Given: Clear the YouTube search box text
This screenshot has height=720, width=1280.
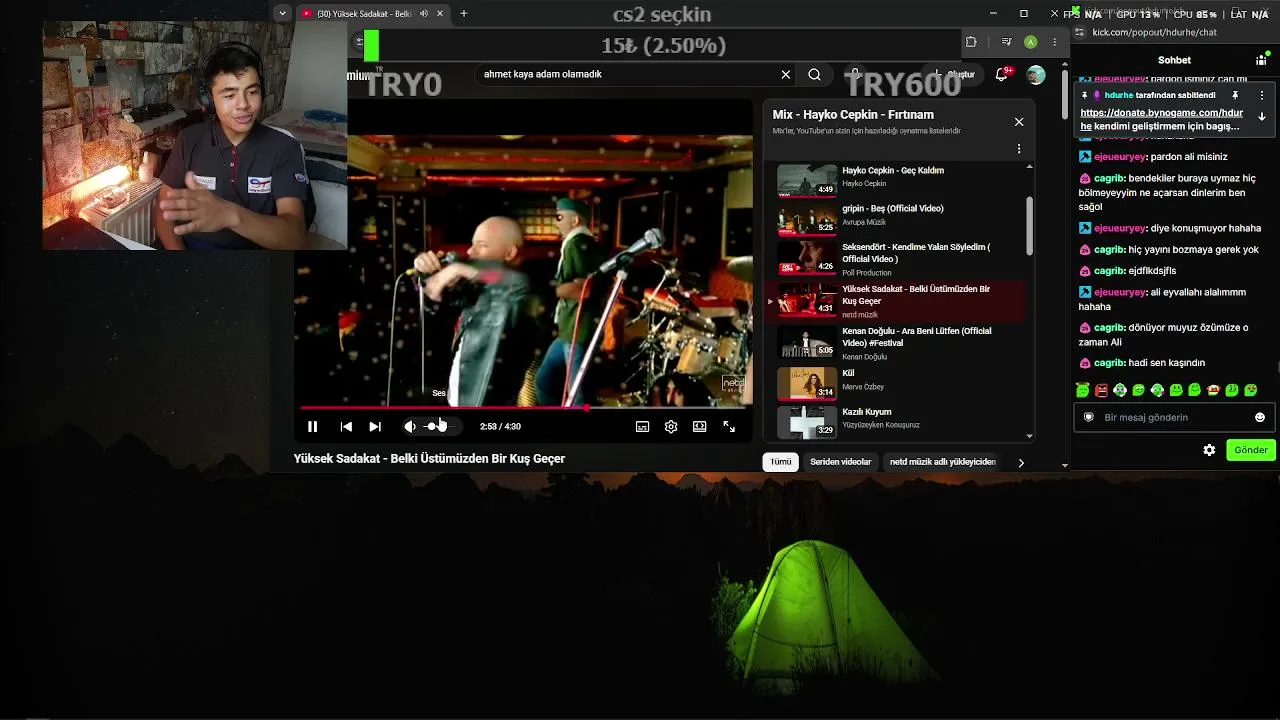Looking at the screenshot, I should point(786,74).
